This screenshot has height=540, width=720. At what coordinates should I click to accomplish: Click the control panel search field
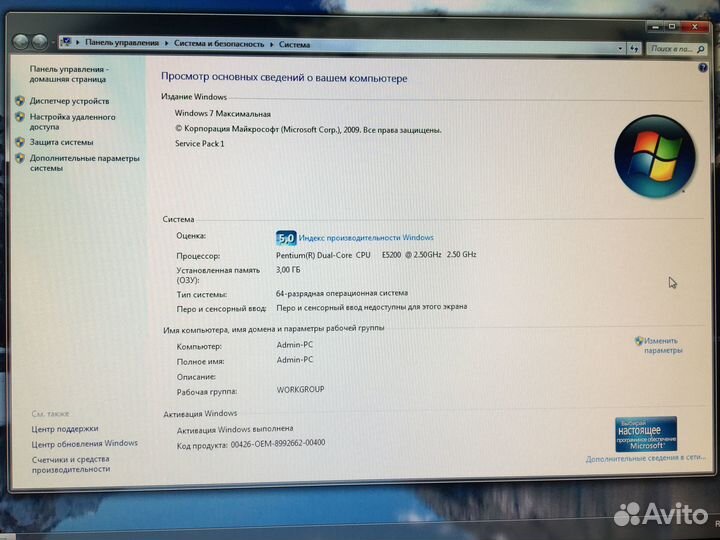click(x=672, y=47)
